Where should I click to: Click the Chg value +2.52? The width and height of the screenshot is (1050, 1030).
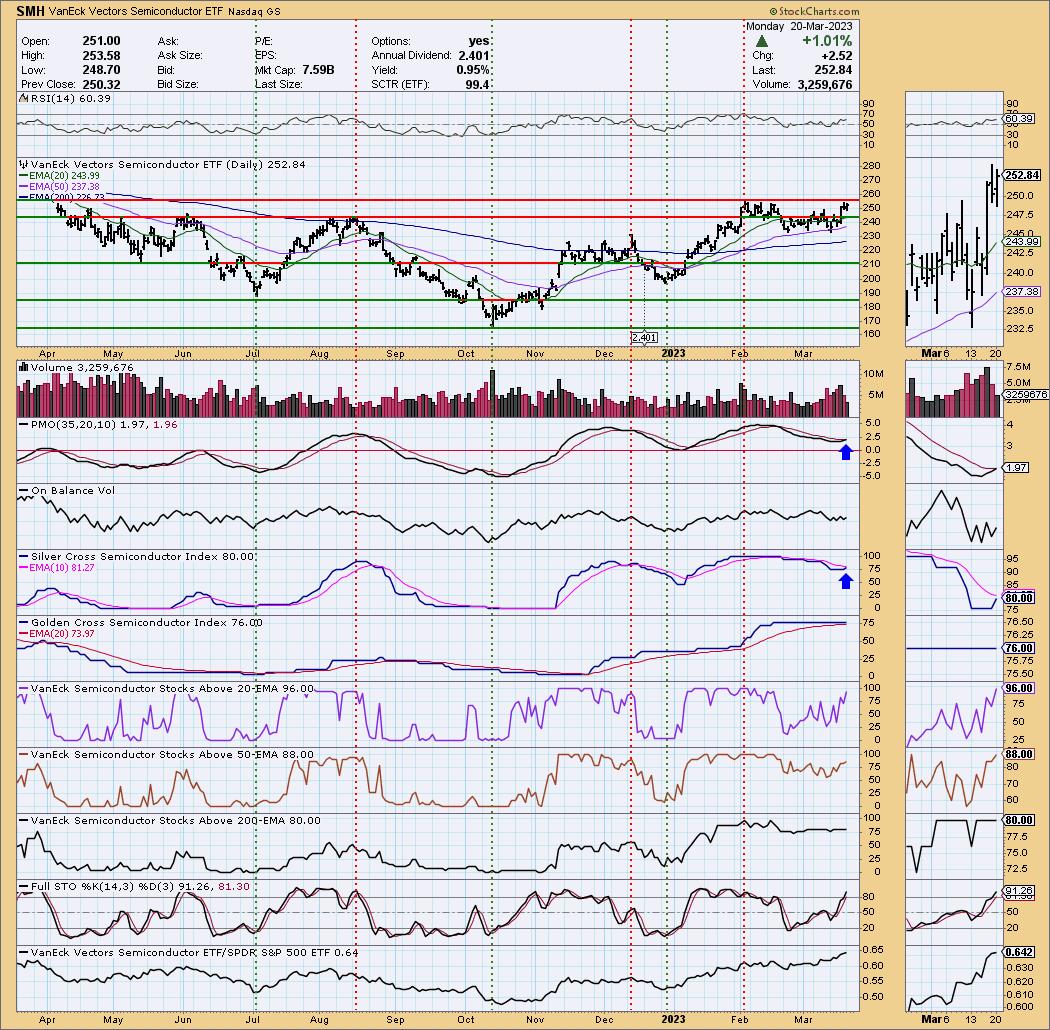[x=839, y=56]
